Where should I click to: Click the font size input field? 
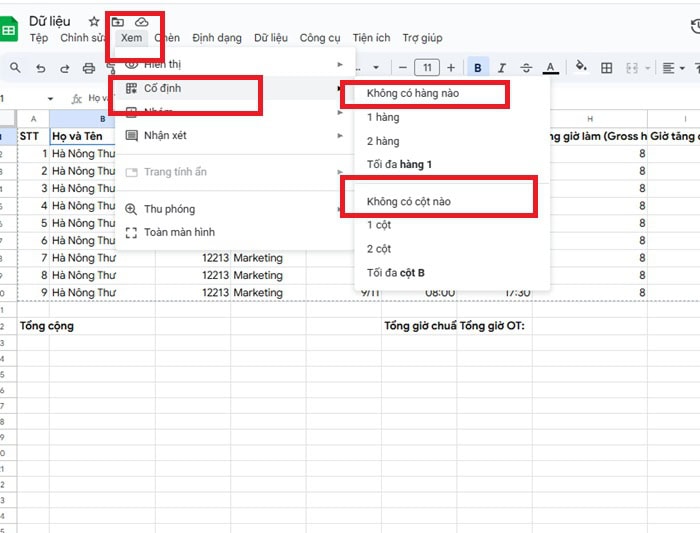tap(427, 68)
